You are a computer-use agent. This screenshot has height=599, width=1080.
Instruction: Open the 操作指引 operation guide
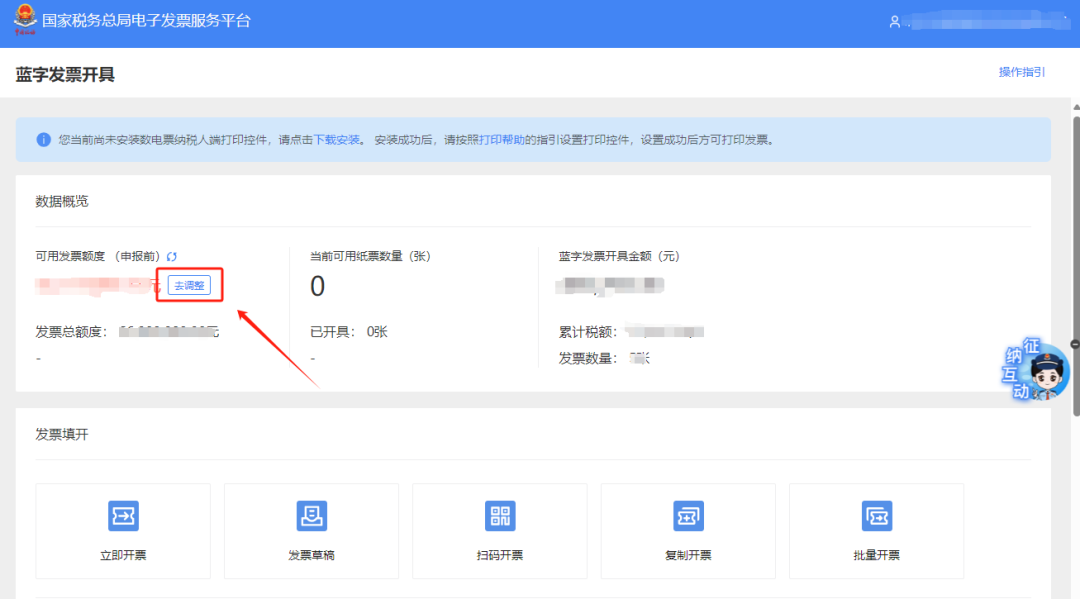point(1022,72)
